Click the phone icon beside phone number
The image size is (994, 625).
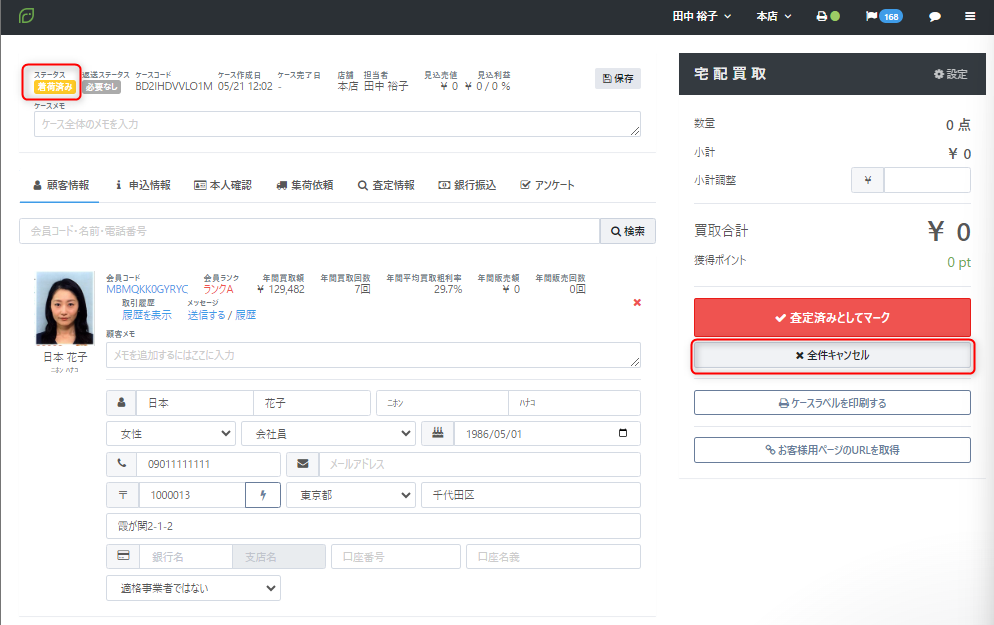122,464
